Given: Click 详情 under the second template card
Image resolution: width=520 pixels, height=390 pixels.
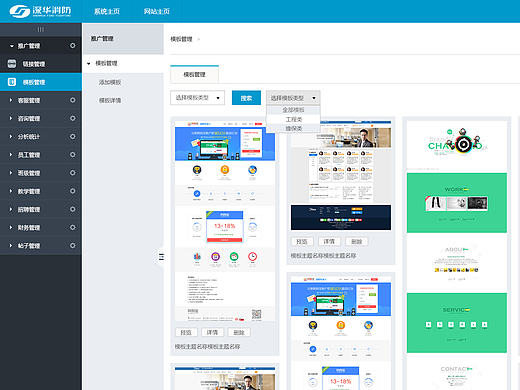Looking at the screenshot, I should coord(329,241).
